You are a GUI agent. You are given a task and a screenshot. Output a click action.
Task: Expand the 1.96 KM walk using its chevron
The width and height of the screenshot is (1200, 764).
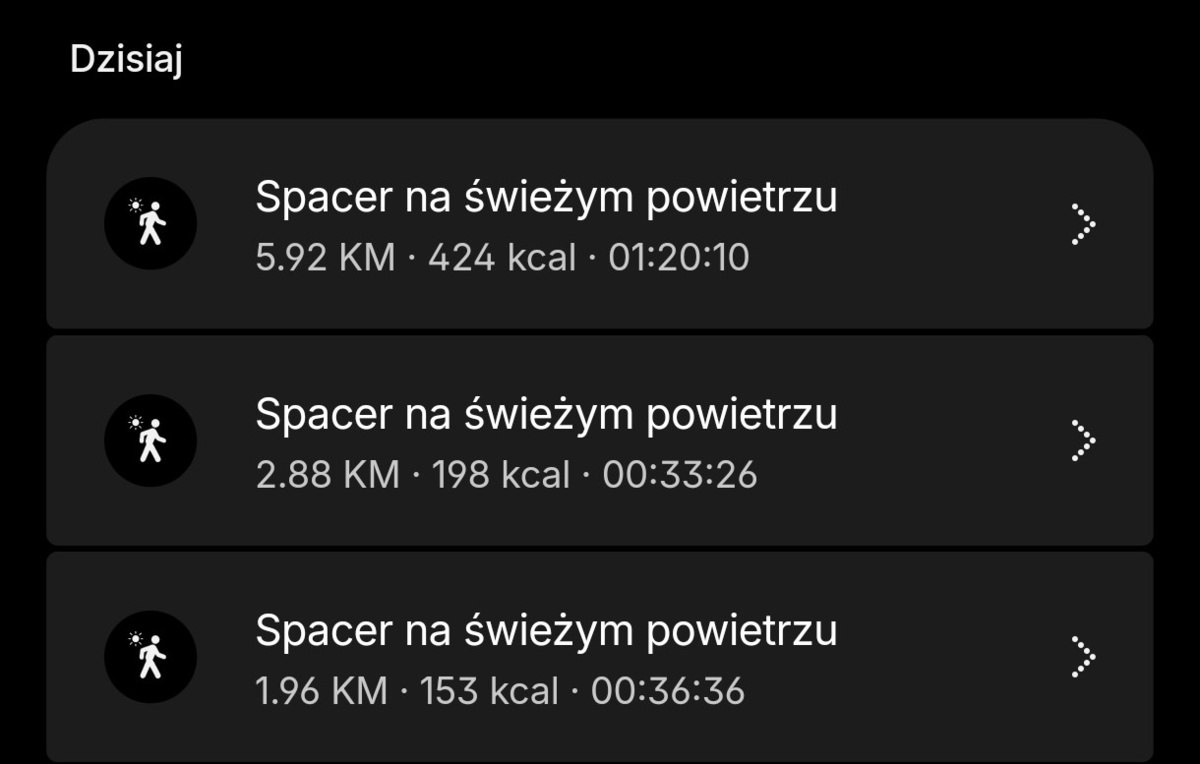[x=1082, y=656]
